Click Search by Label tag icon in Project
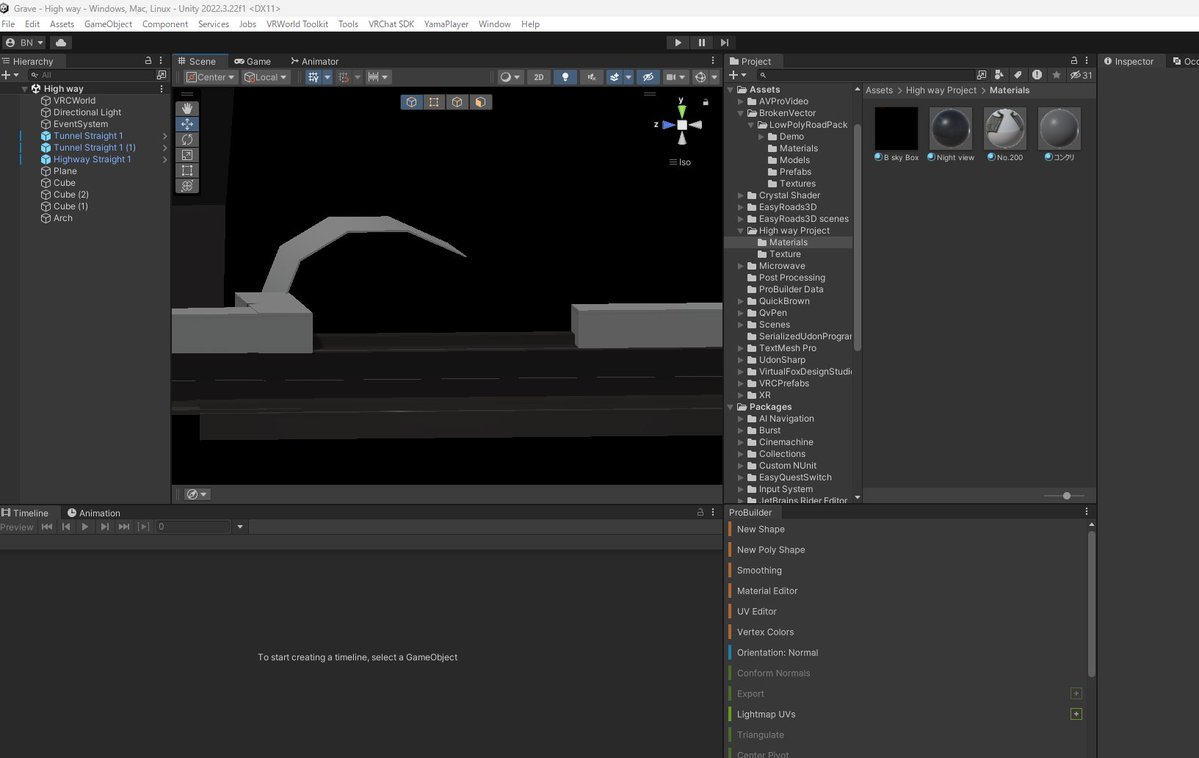 click(1018, 75)
